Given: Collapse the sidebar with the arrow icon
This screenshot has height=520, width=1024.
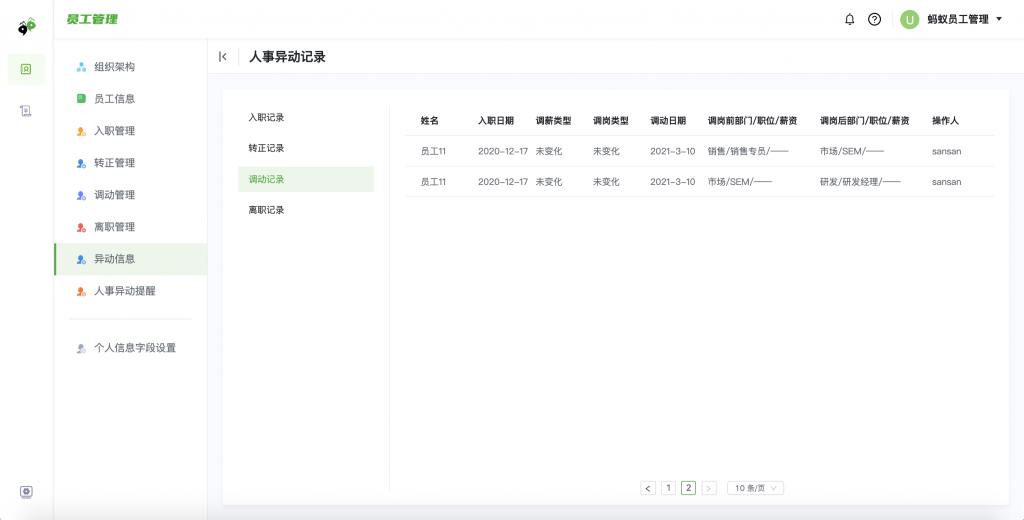Looking at the screenshot, I should click(223, 57).
